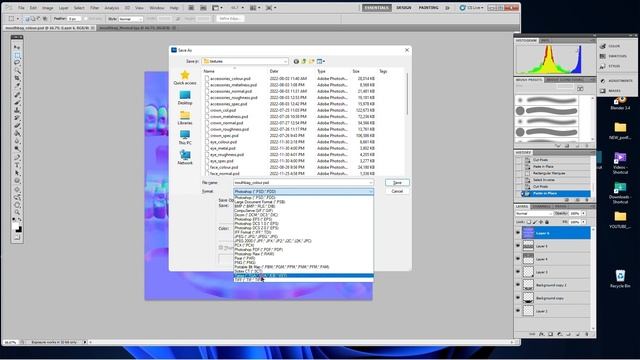Select Layer 4 row in Layers panel

point(556,259)
